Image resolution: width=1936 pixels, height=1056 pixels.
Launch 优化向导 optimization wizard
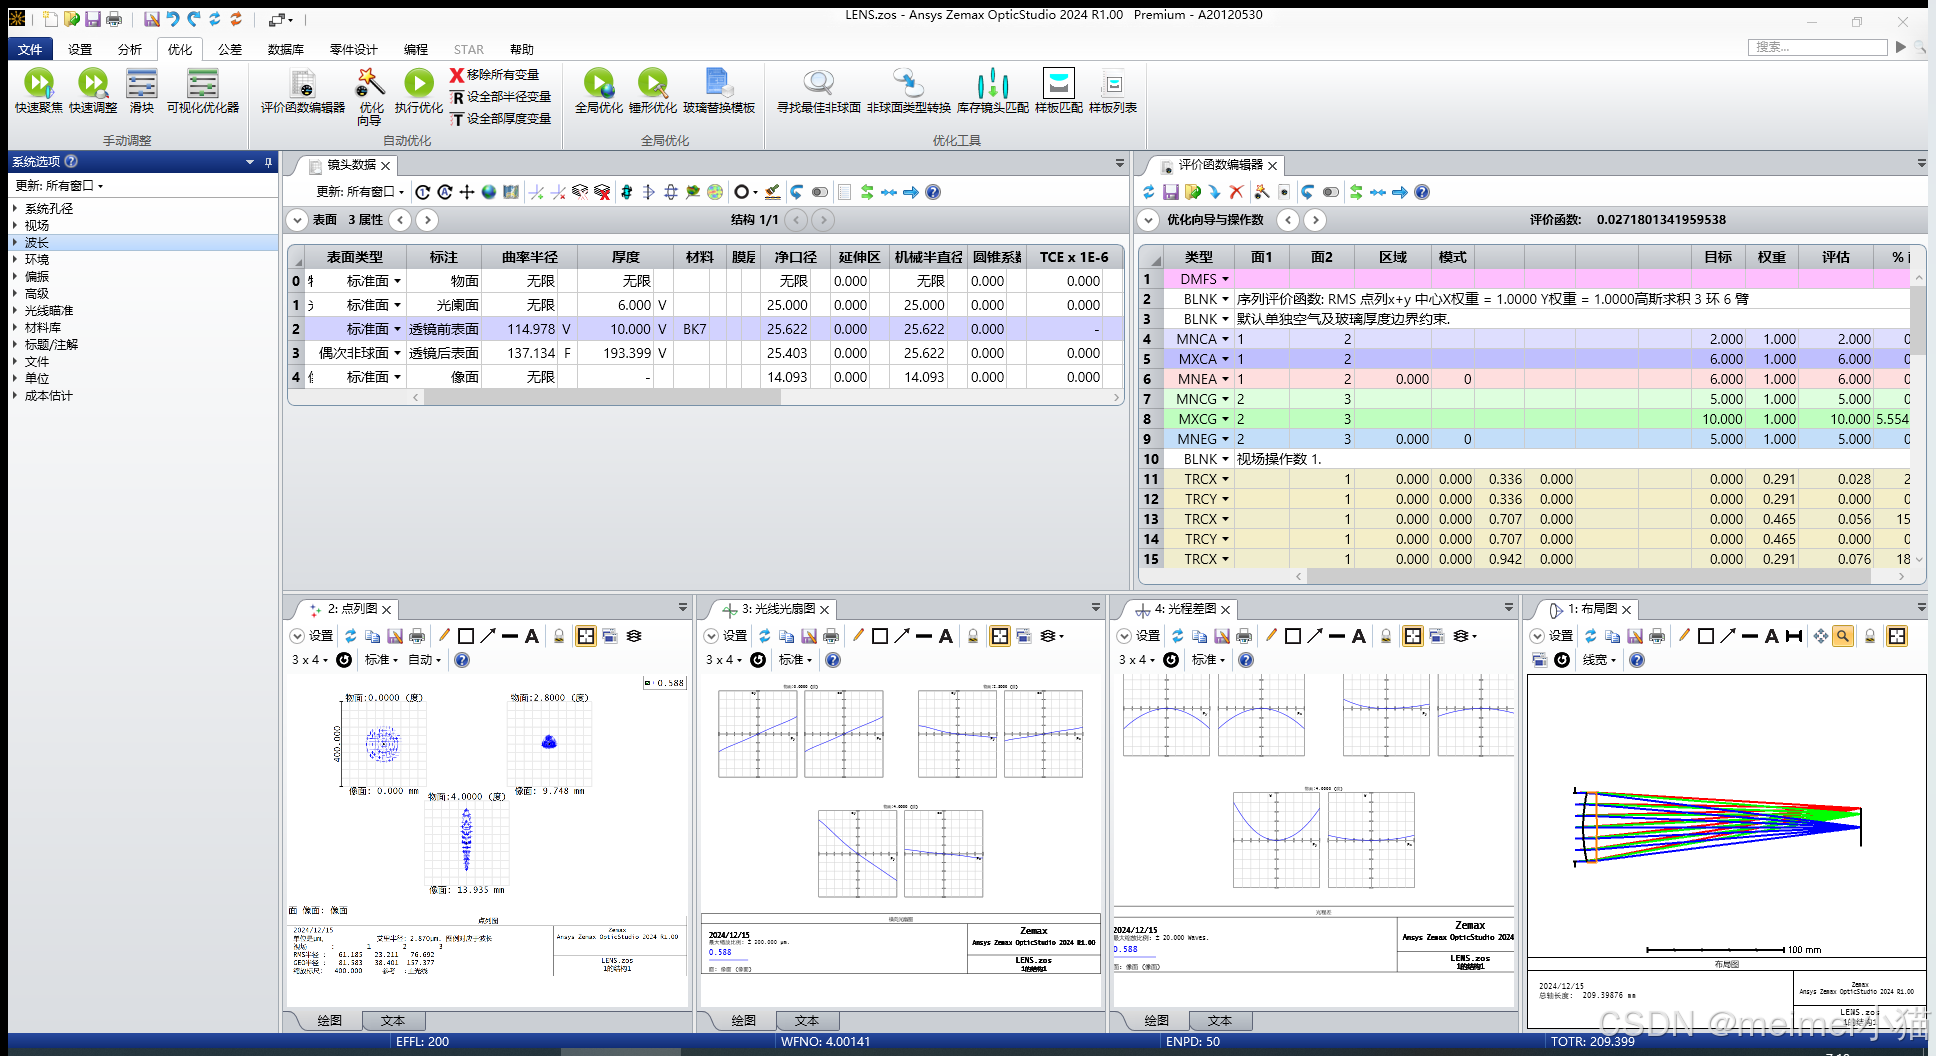click(370, 97)
